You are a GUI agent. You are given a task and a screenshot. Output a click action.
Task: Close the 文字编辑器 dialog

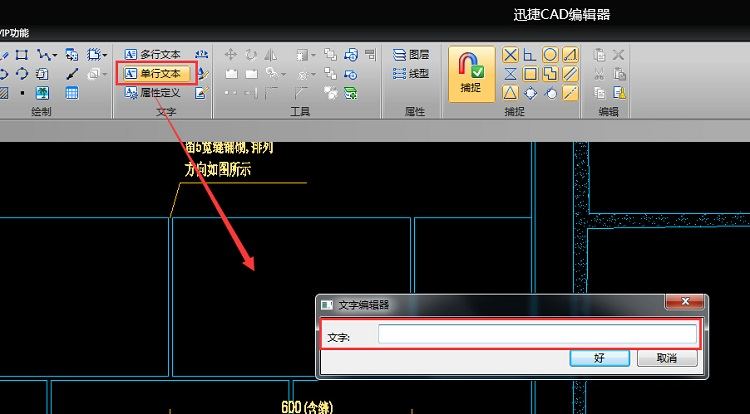(x=685, y=303)
